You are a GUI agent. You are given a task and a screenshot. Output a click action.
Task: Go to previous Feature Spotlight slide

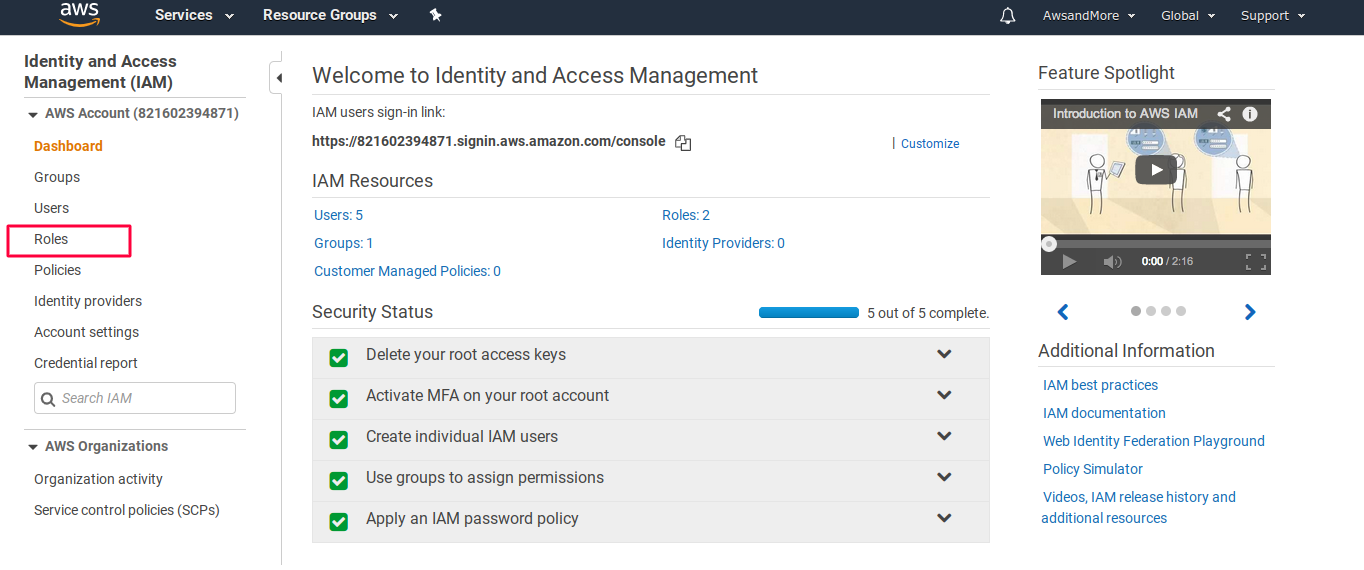tap(1063, 312)
